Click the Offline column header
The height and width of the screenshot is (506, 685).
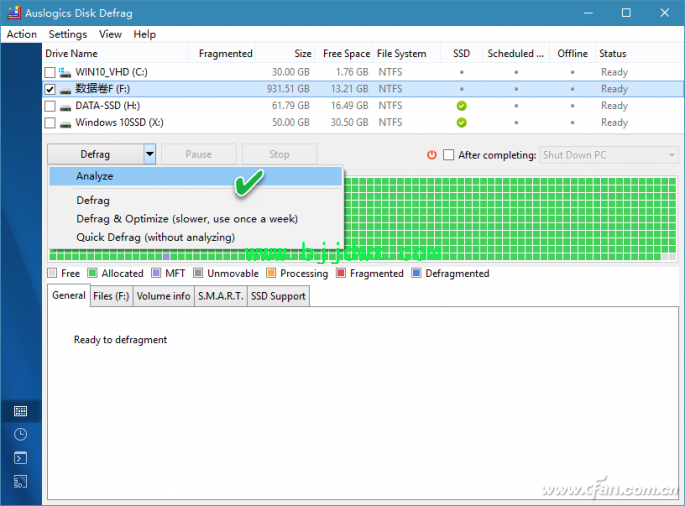click(x=572, y=53)
